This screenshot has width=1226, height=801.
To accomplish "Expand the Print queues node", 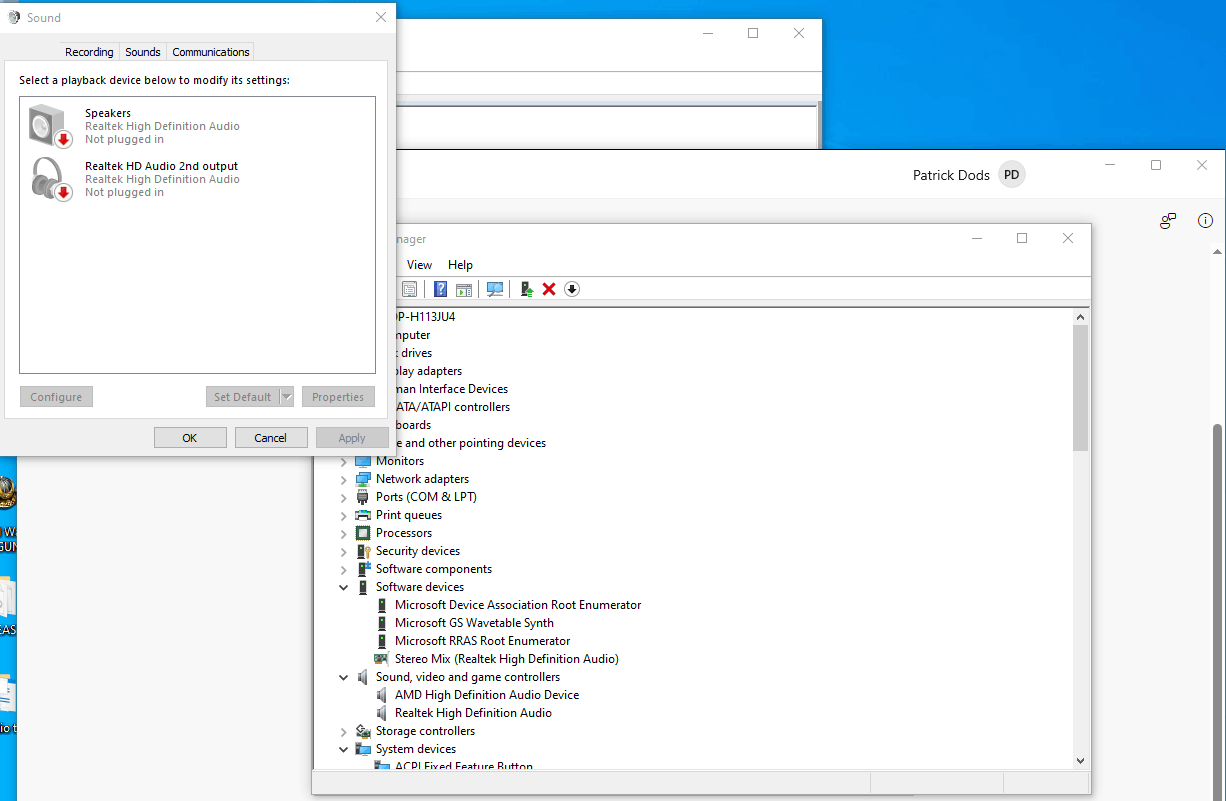I will 344,515.
